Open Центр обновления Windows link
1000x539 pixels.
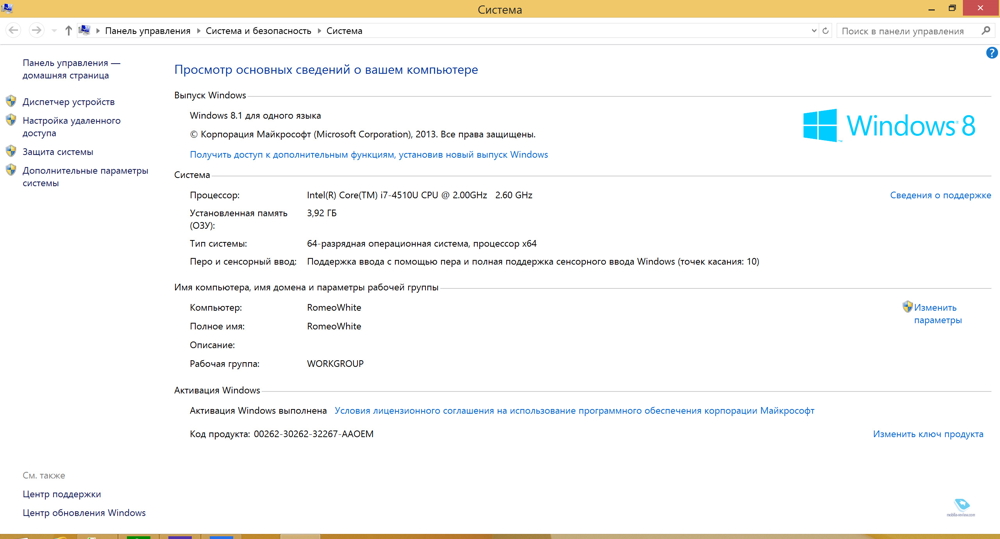point(84,513)
